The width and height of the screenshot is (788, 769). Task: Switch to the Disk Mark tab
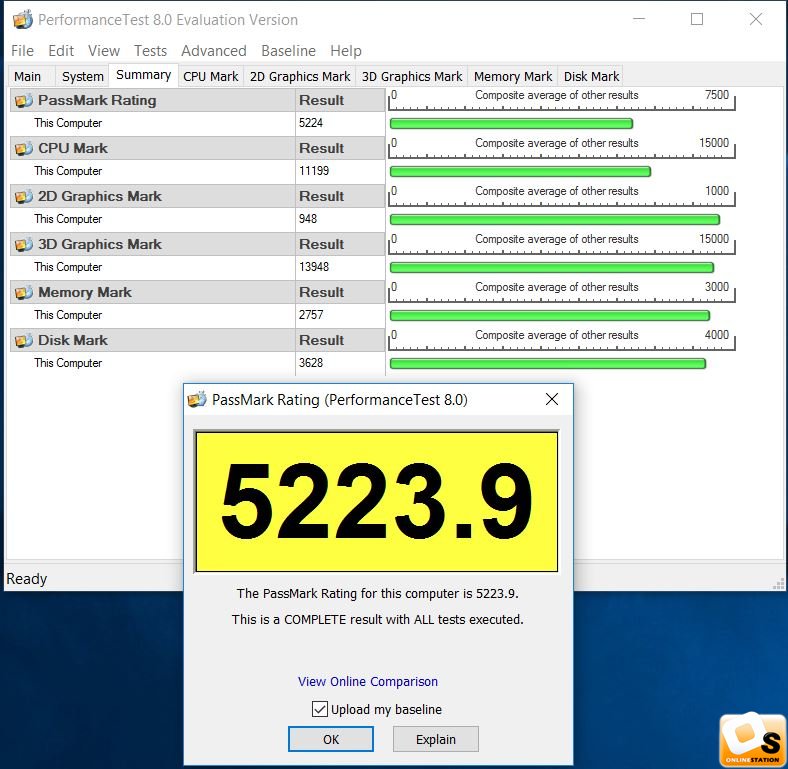(x=592, y=76)
